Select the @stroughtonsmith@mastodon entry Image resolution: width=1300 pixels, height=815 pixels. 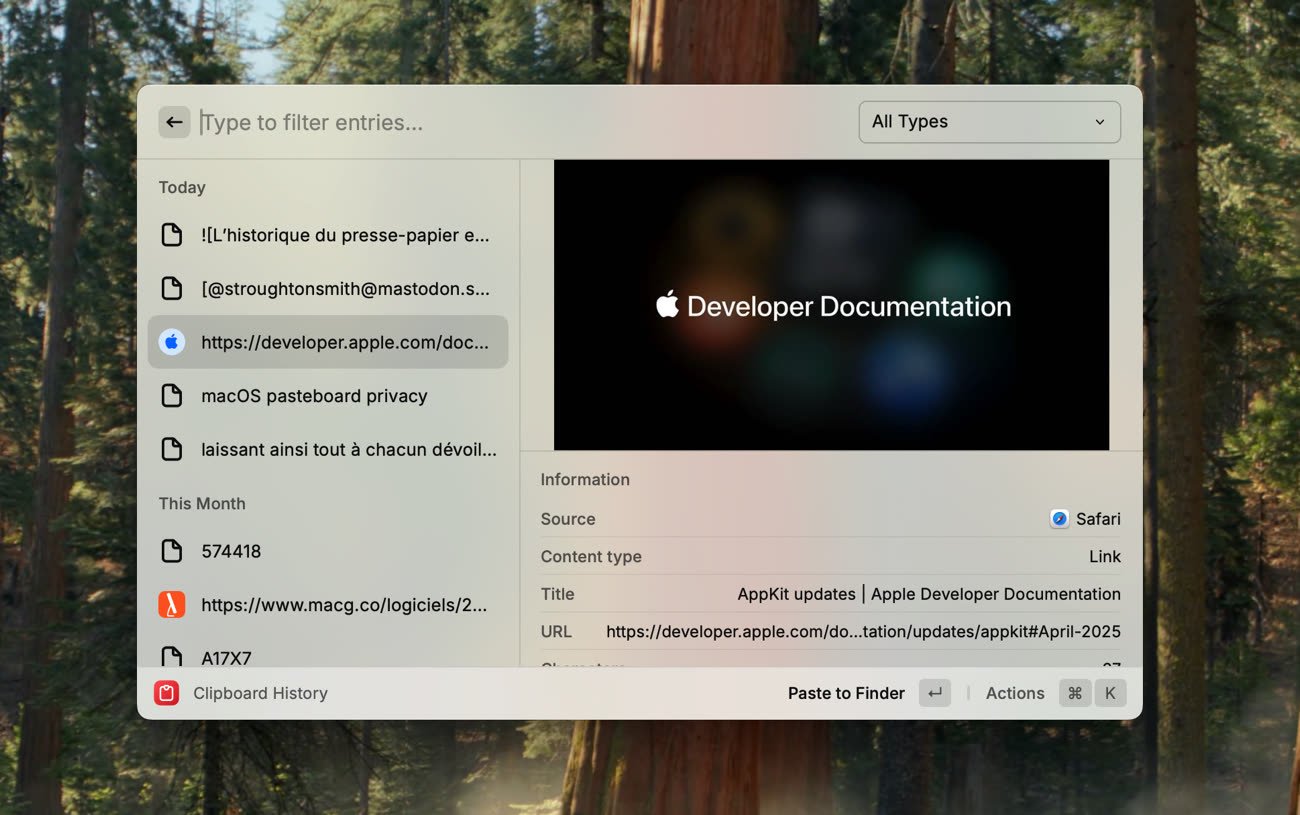pos(328,289)
